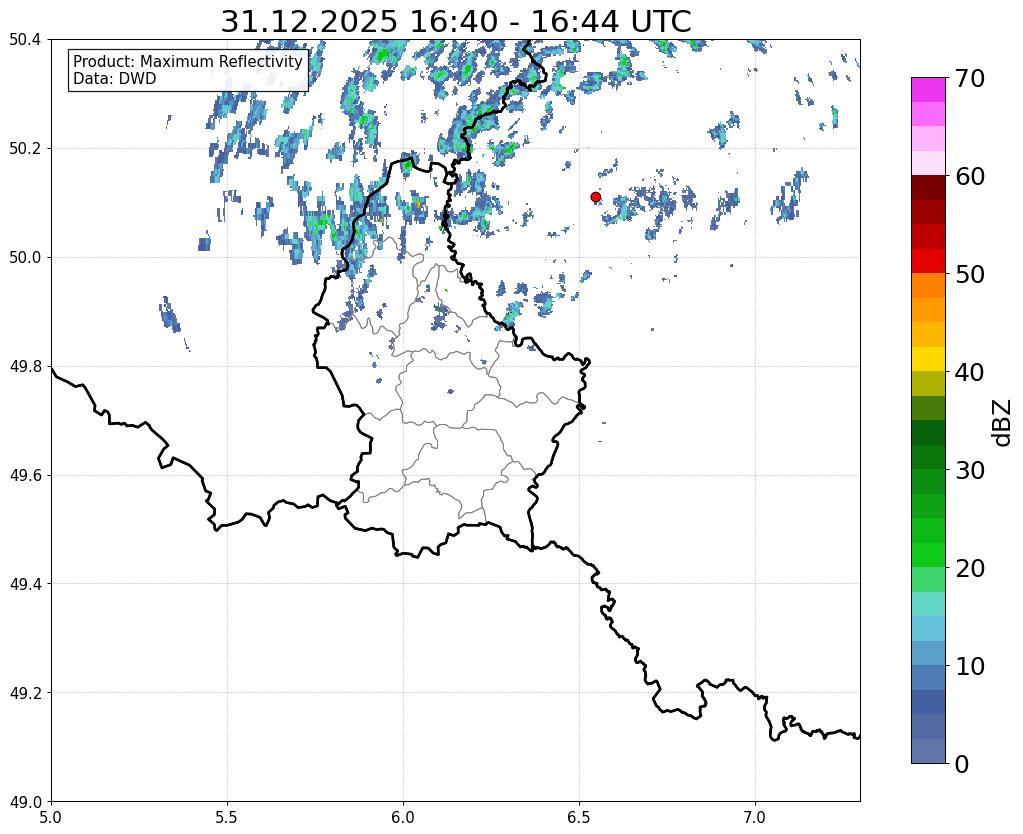
Task: Click the 70 tick label on colorbar
Action: tap(970, 78)
